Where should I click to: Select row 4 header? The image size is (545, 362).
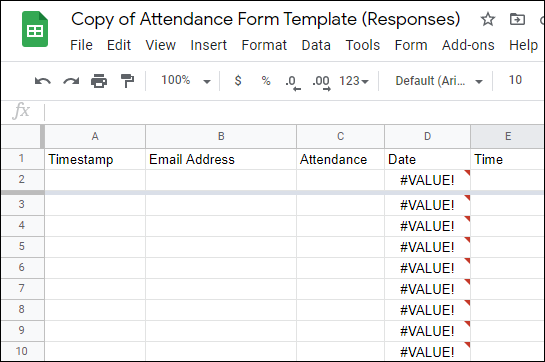coord(22,226)
